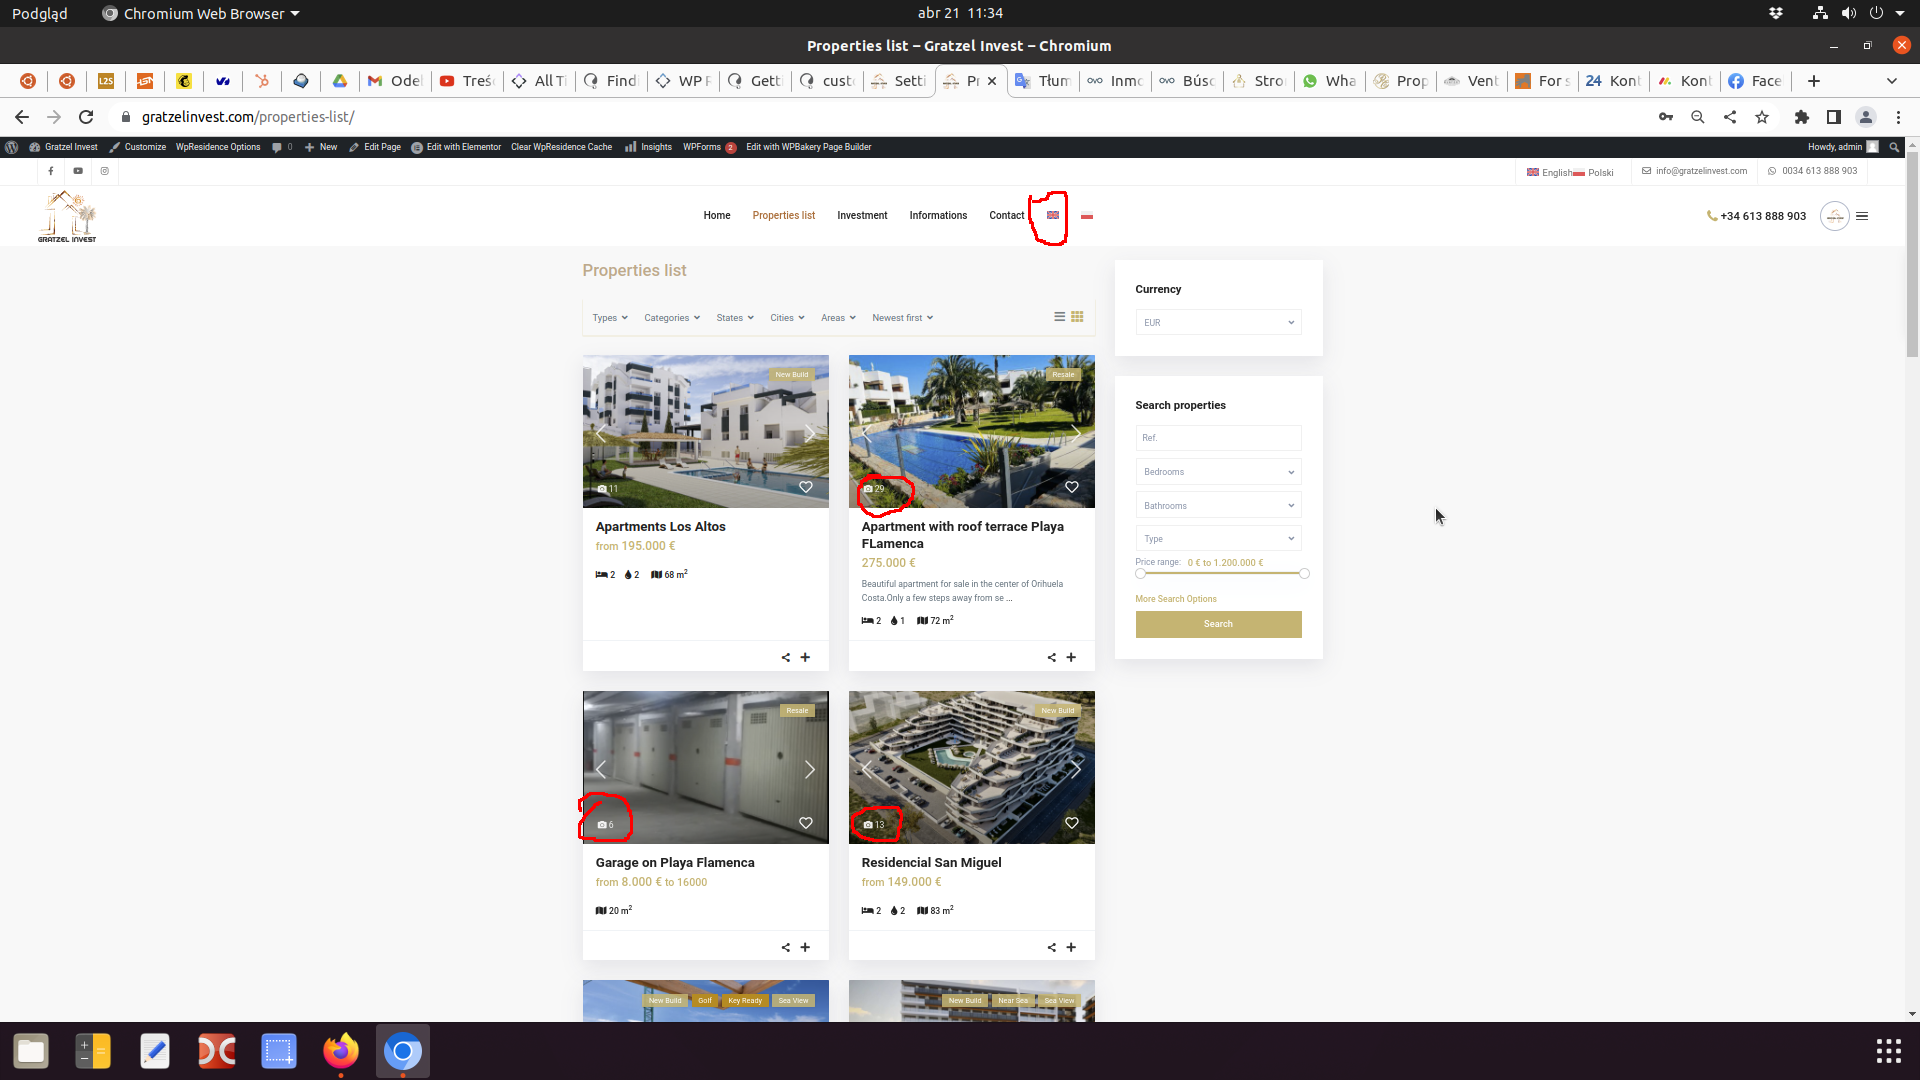Click plus compare icon on Residencial San Miguel card
Screen dimensions: 1920x1080
1071,947
